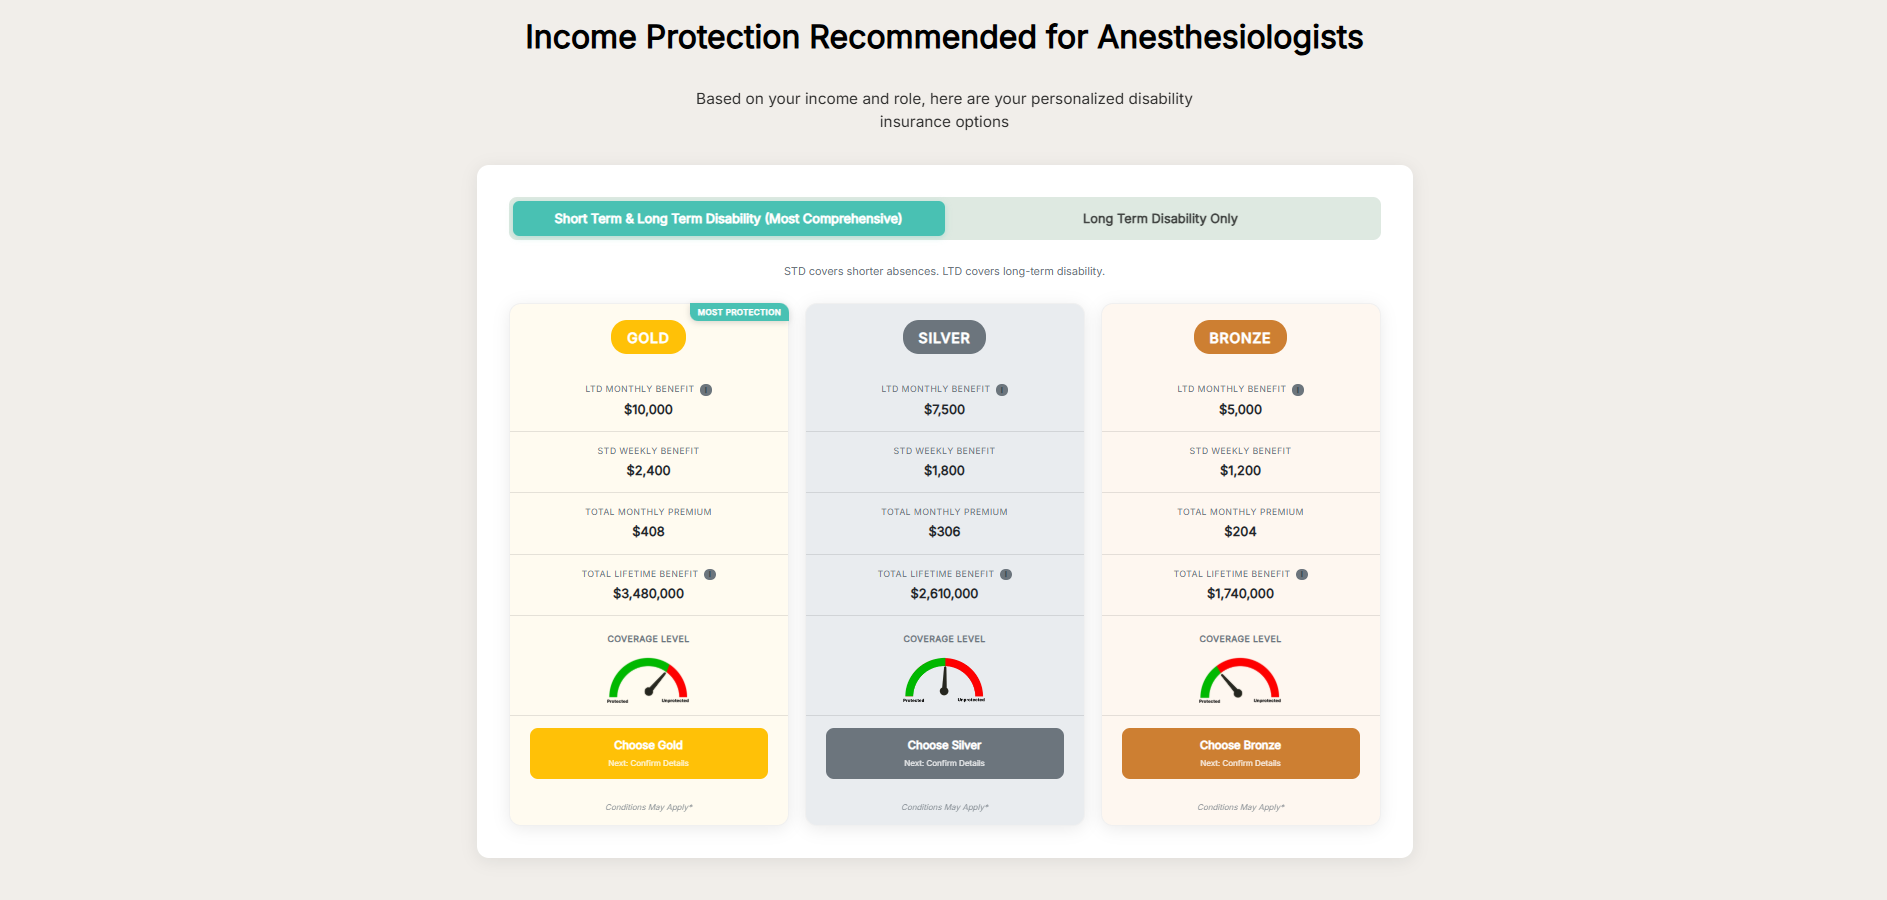Click info icon beside Bronze Total Lifetime Benefit
The width and height of the screenshot is (1887, 900).
(x=1302, y=575)
